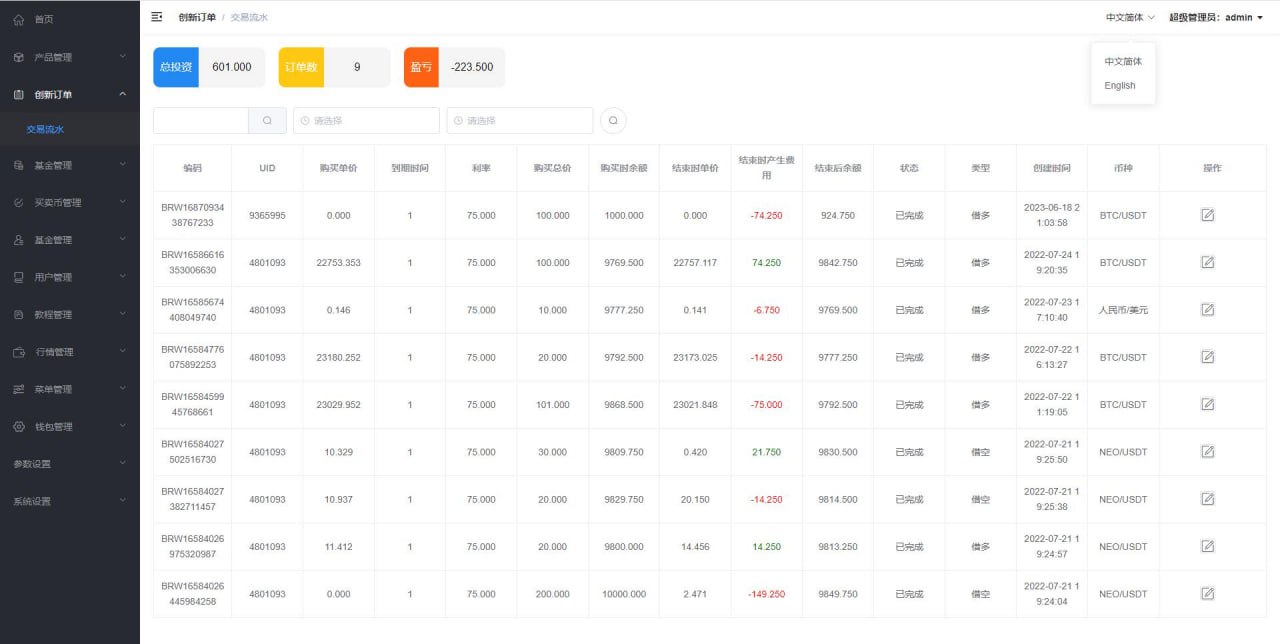
Task: Click the 创新订单 breadcrumb link
Action: pyautogui.click(x=197, y=17)
